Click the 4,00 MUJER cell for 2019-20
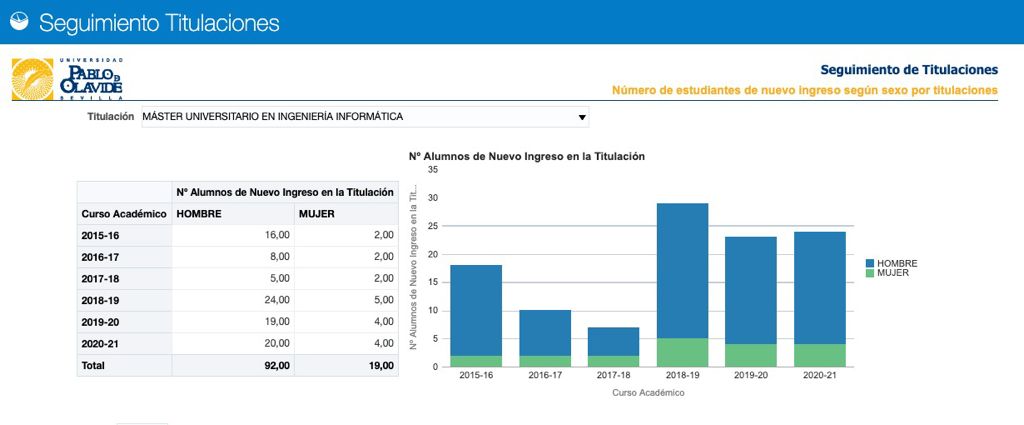 coord(346,322)
